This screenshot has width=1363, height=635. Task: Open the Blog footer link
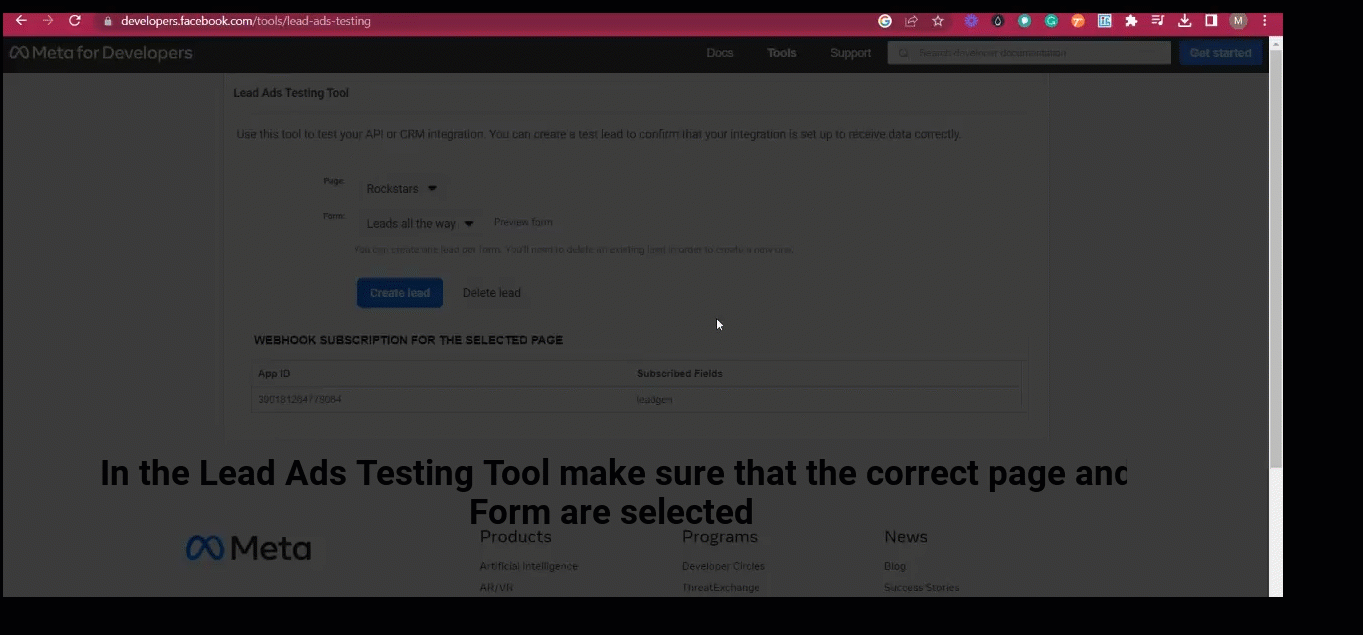tap(895, 566)
